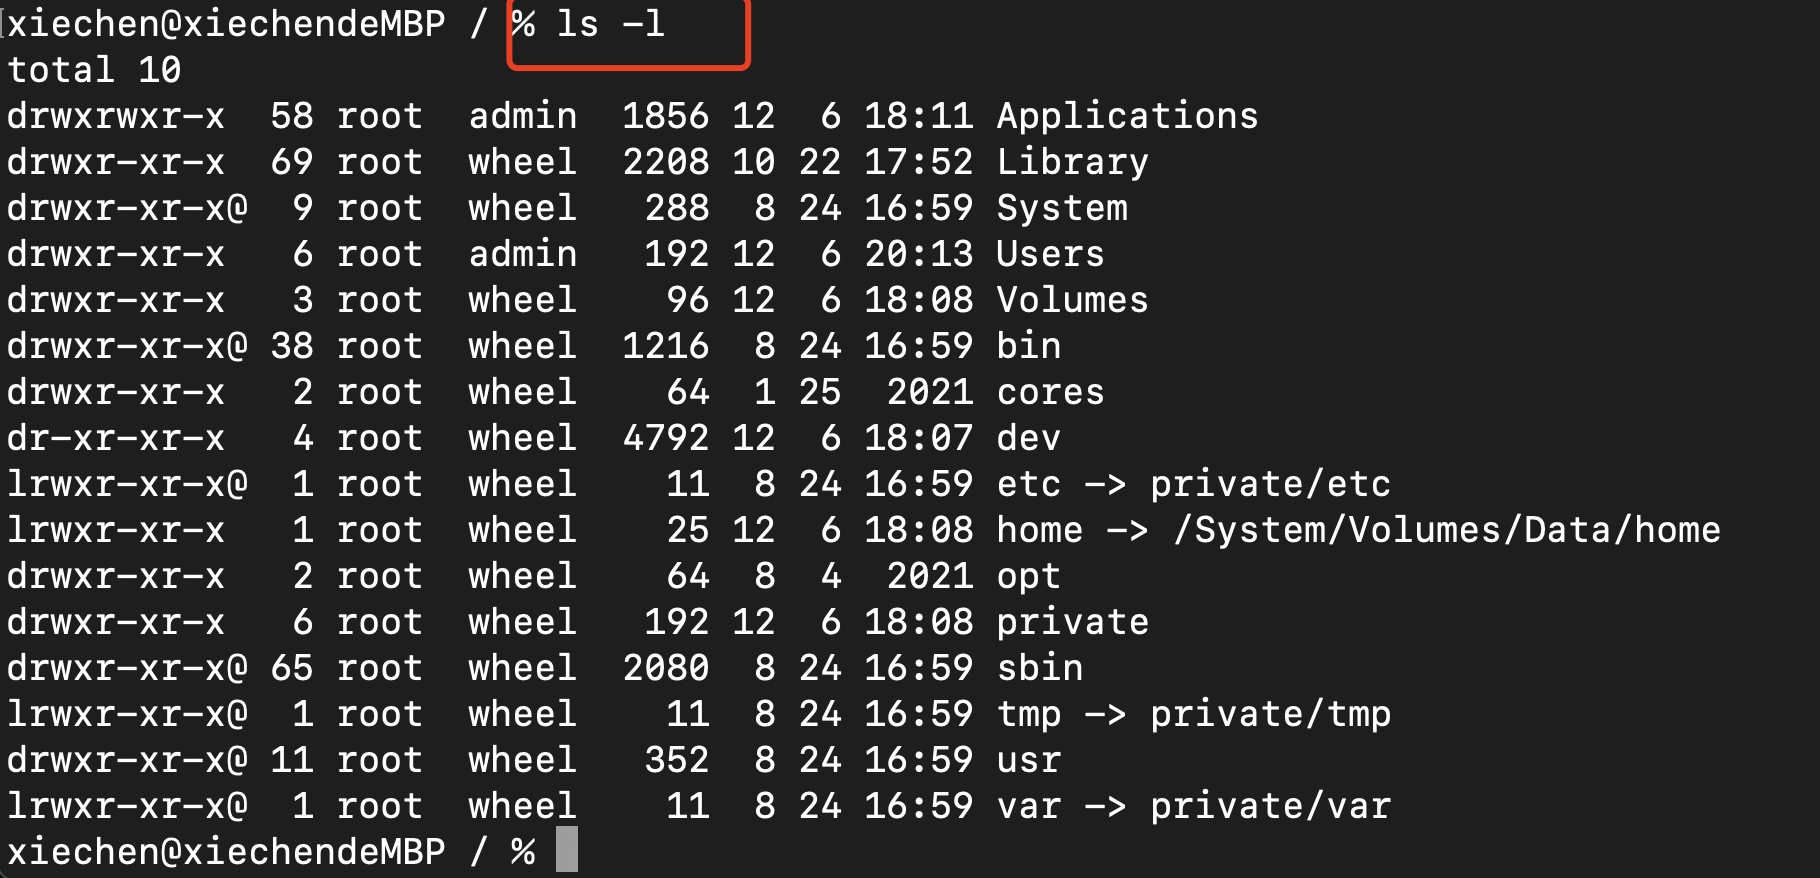Click the private/etc symlink target
Viewport: 1820px width, 878px height.
(1270, 485)
